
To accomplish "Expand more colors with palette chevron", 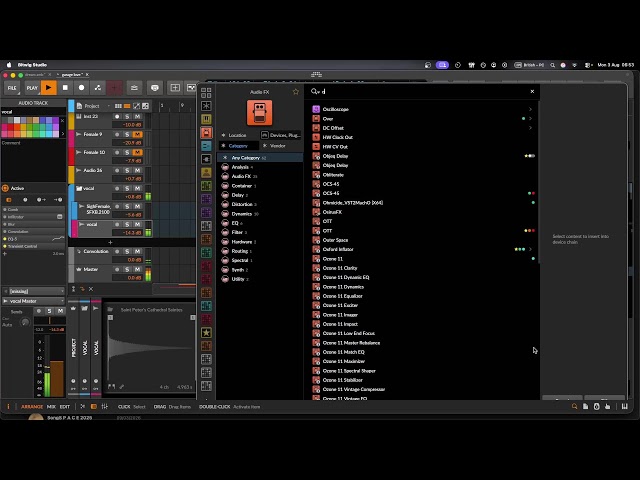I will tap(62, 133).
